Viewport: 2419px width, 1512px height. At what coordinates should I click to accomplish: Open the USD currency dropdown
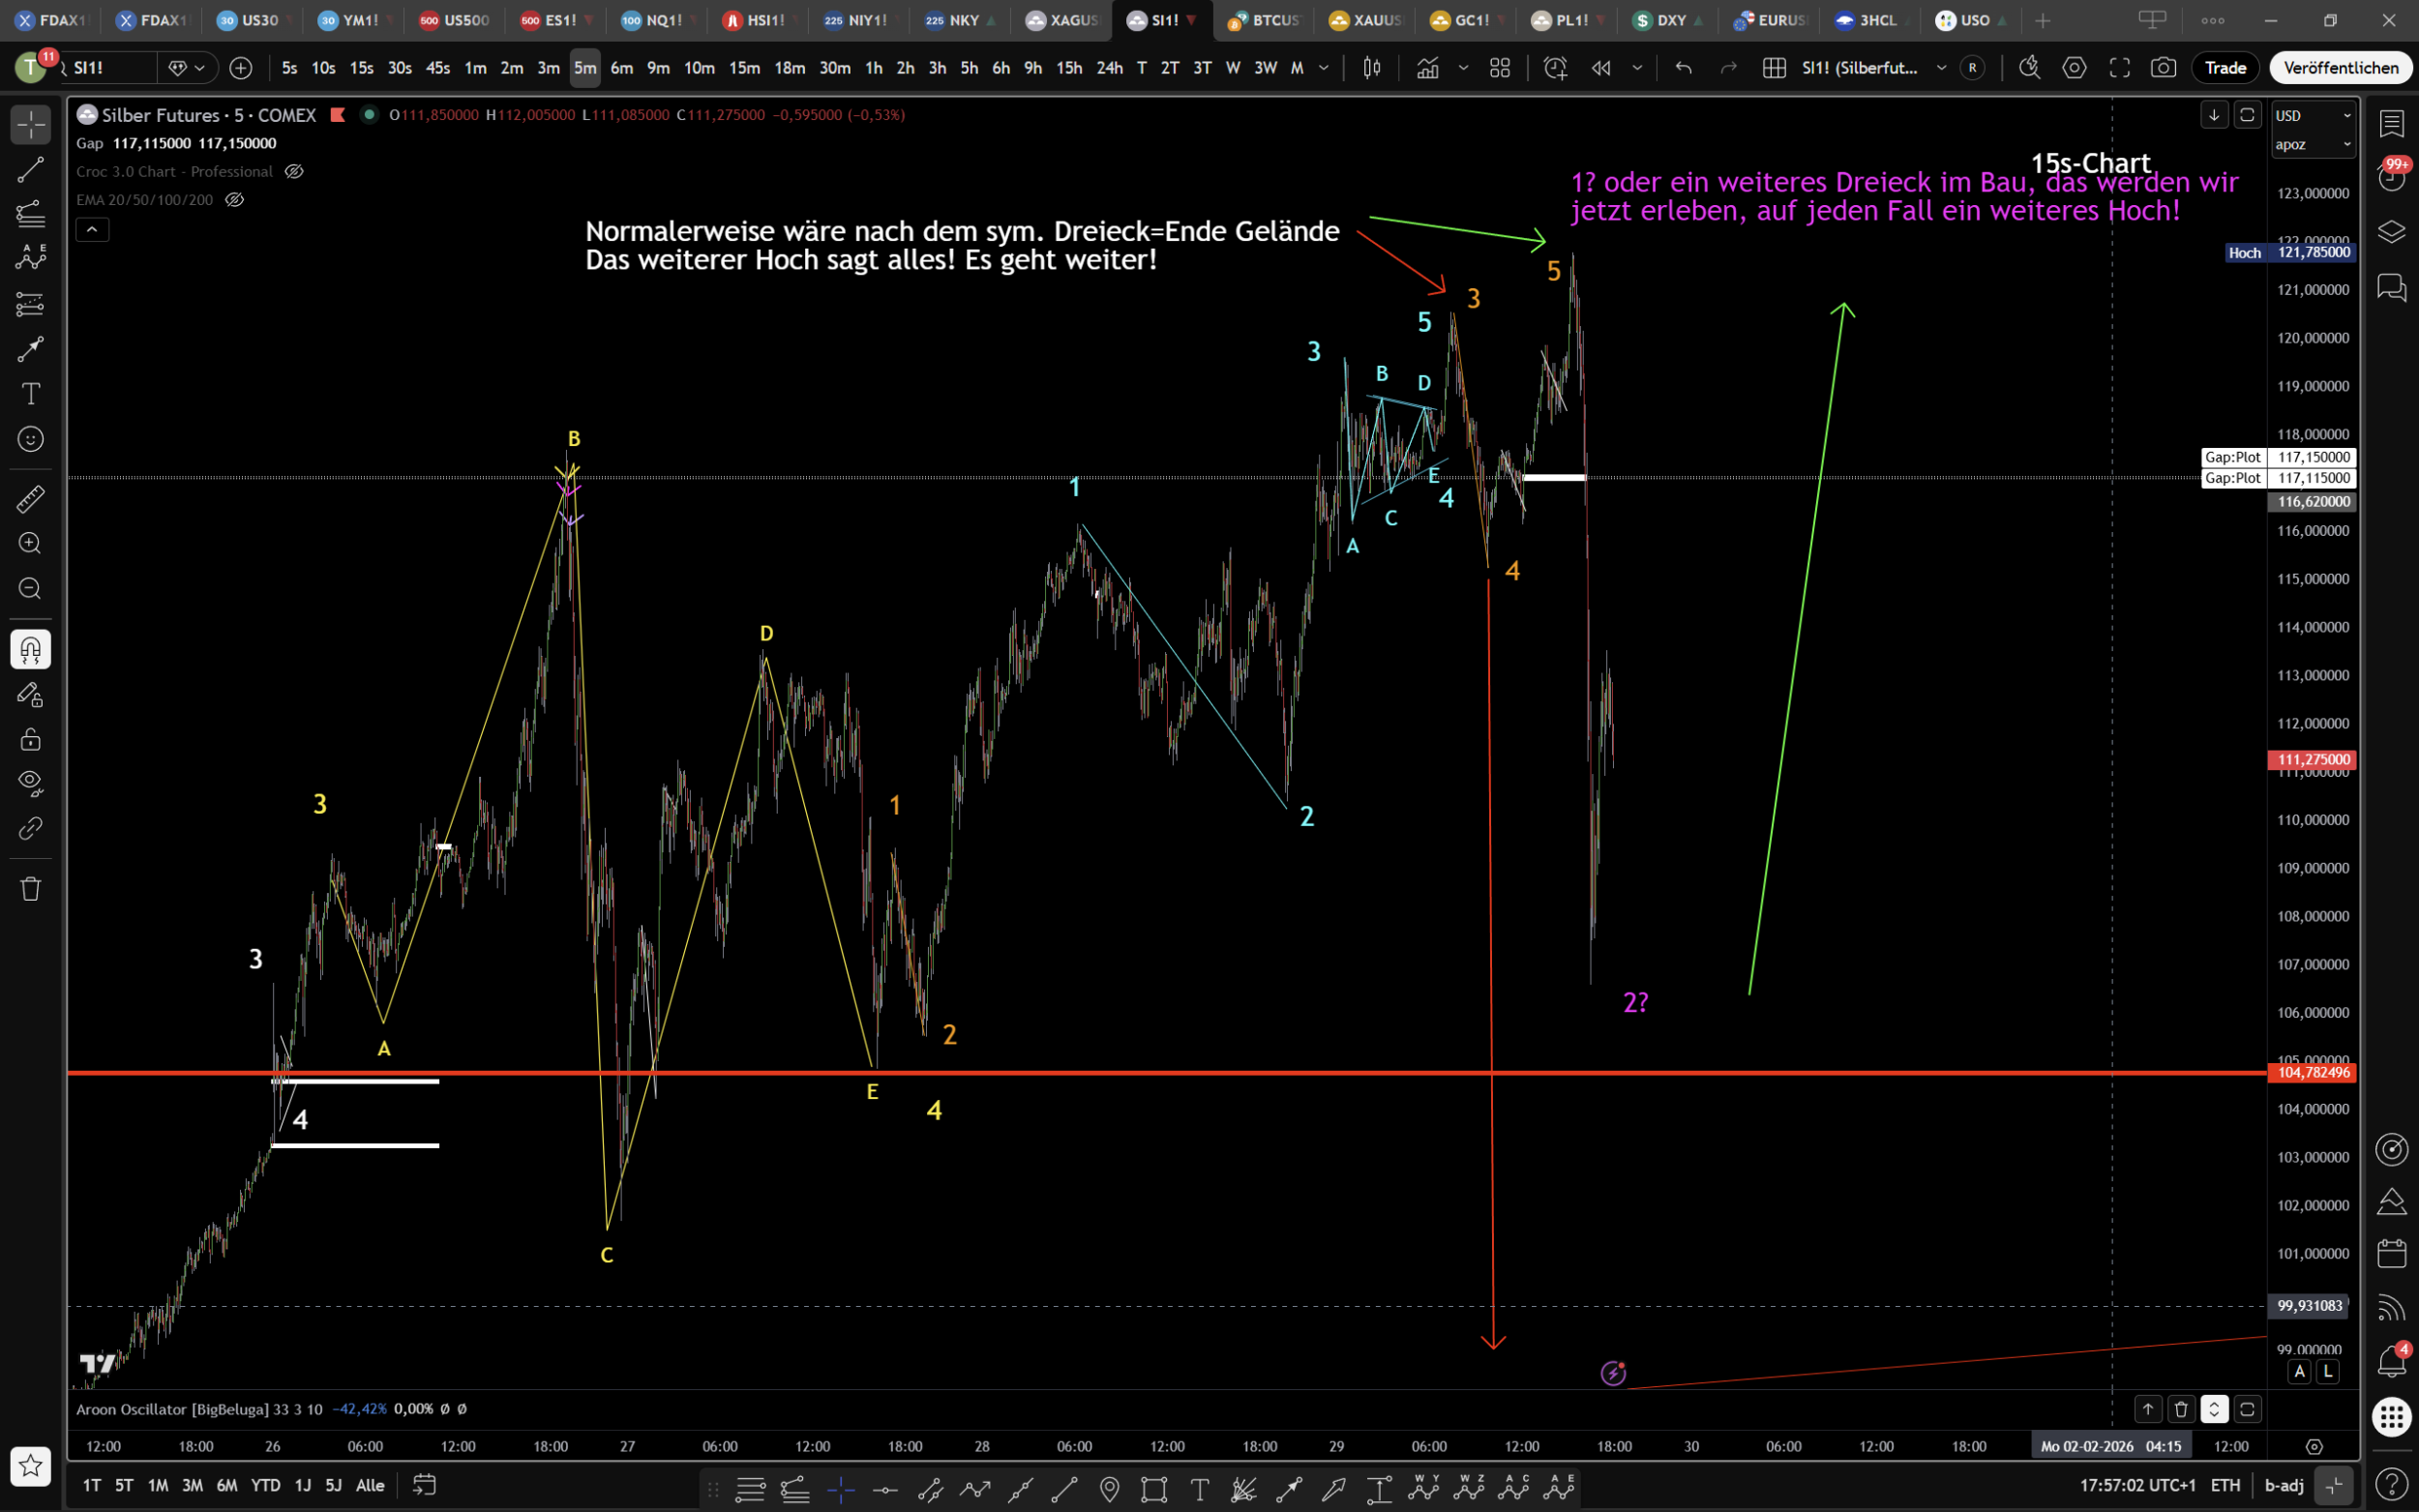click(x=2312, y=116)
